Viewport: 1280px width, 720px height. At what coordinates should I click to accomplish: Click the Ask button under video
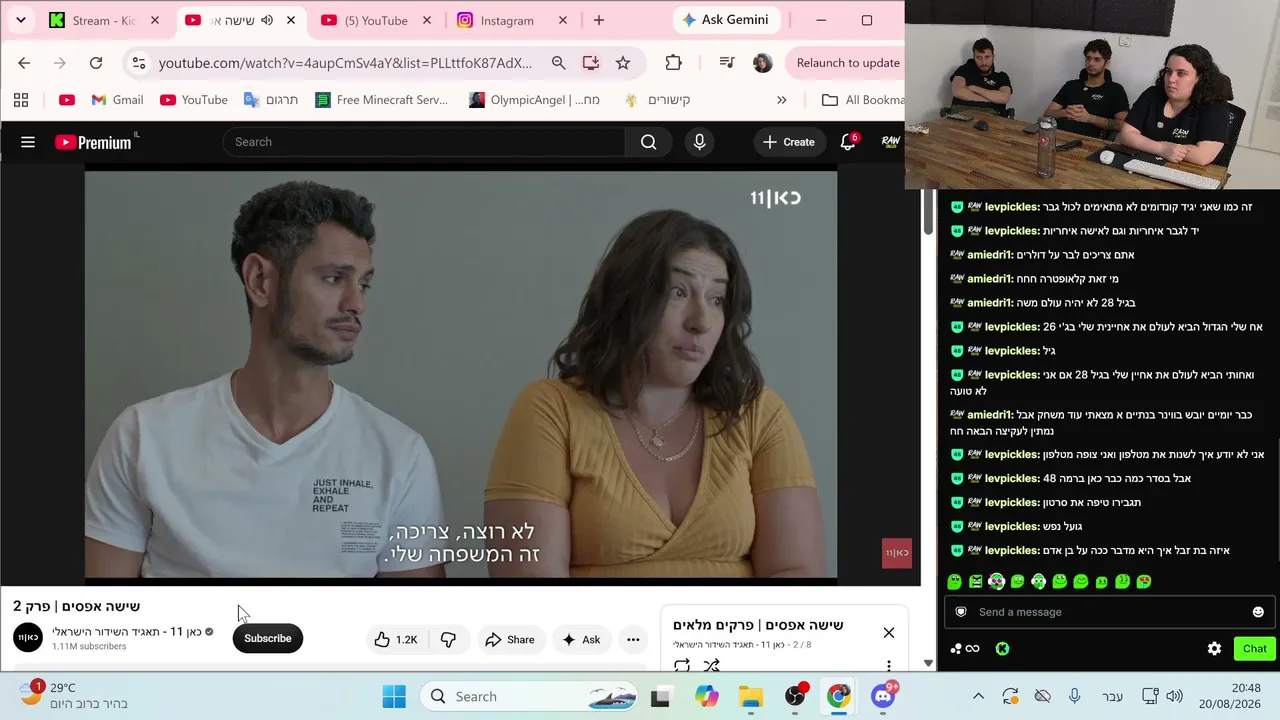(581, 640)
